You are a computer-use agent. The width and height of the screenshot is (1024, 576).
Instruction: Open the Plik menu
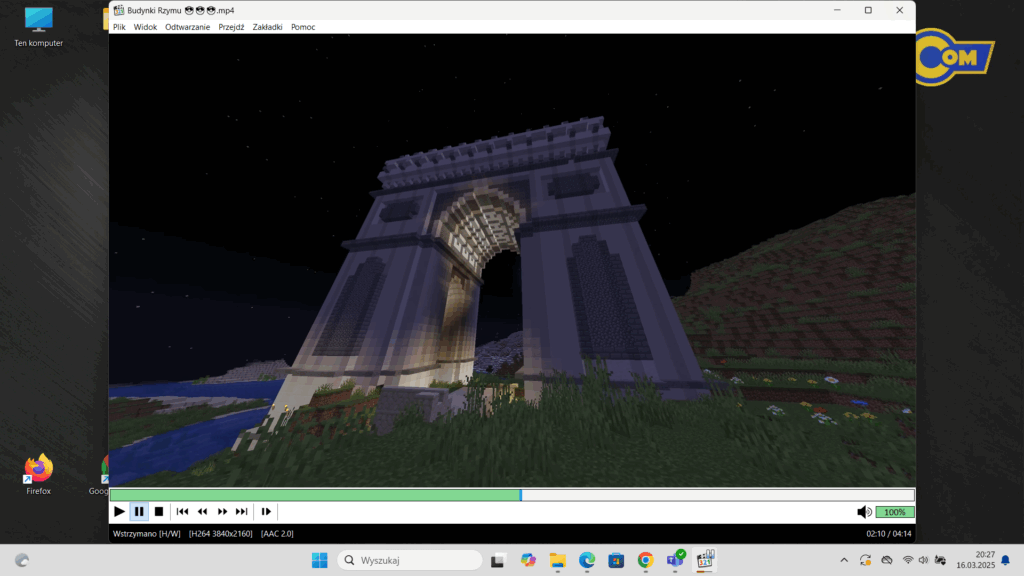tap(119, 27)
